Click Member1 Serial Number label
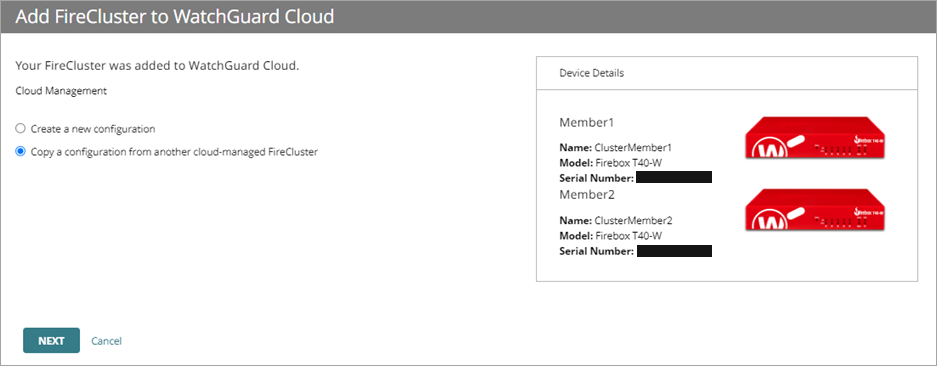 tap(596, 178)
